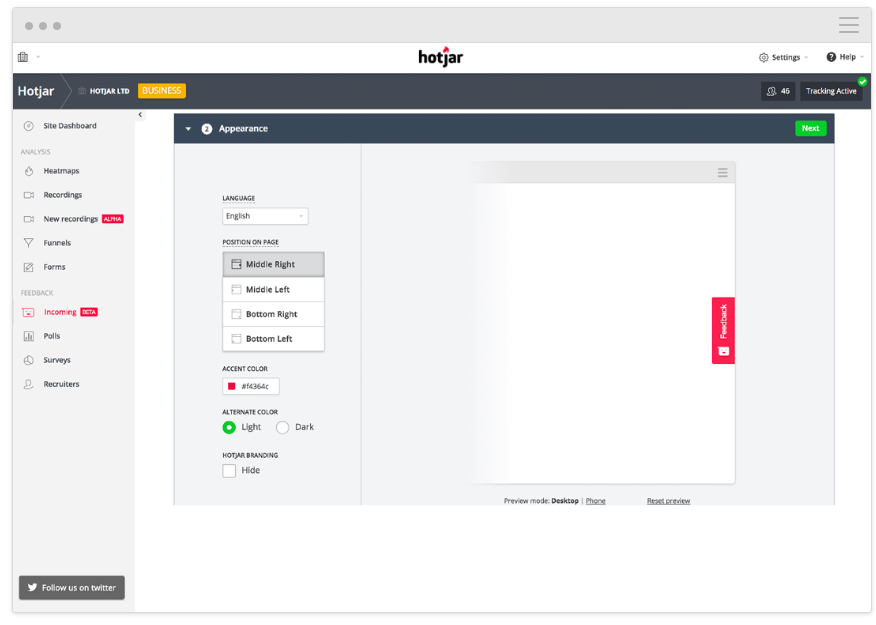Click the browser hamburger menu icon
The height and width of the screenshot is (625, 876).
tap(849, 25)
